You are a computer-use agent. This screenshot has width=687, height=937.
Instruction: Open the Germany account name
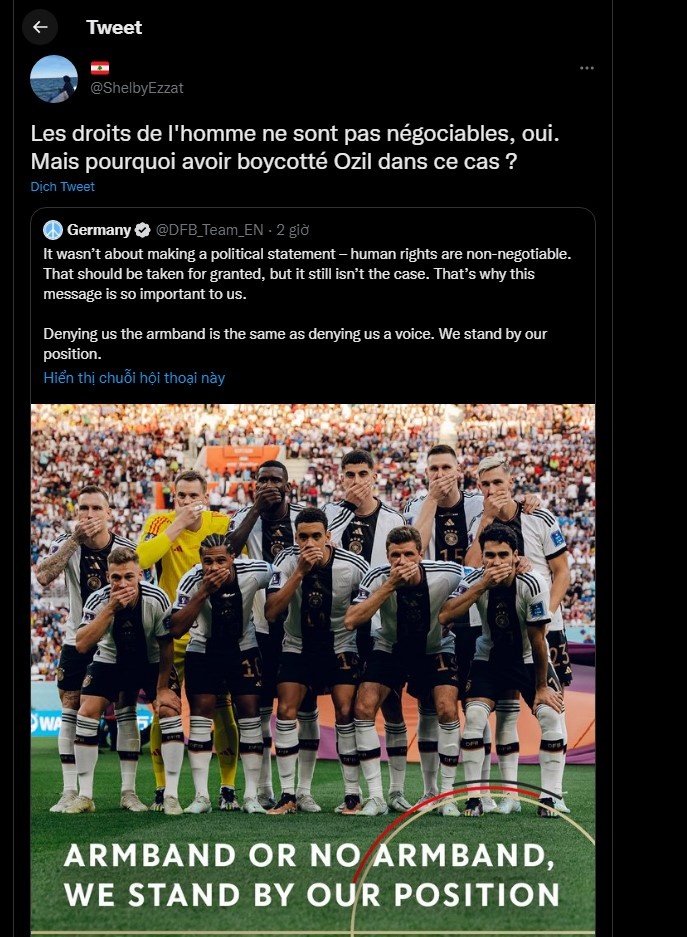[x=99, y=230]
